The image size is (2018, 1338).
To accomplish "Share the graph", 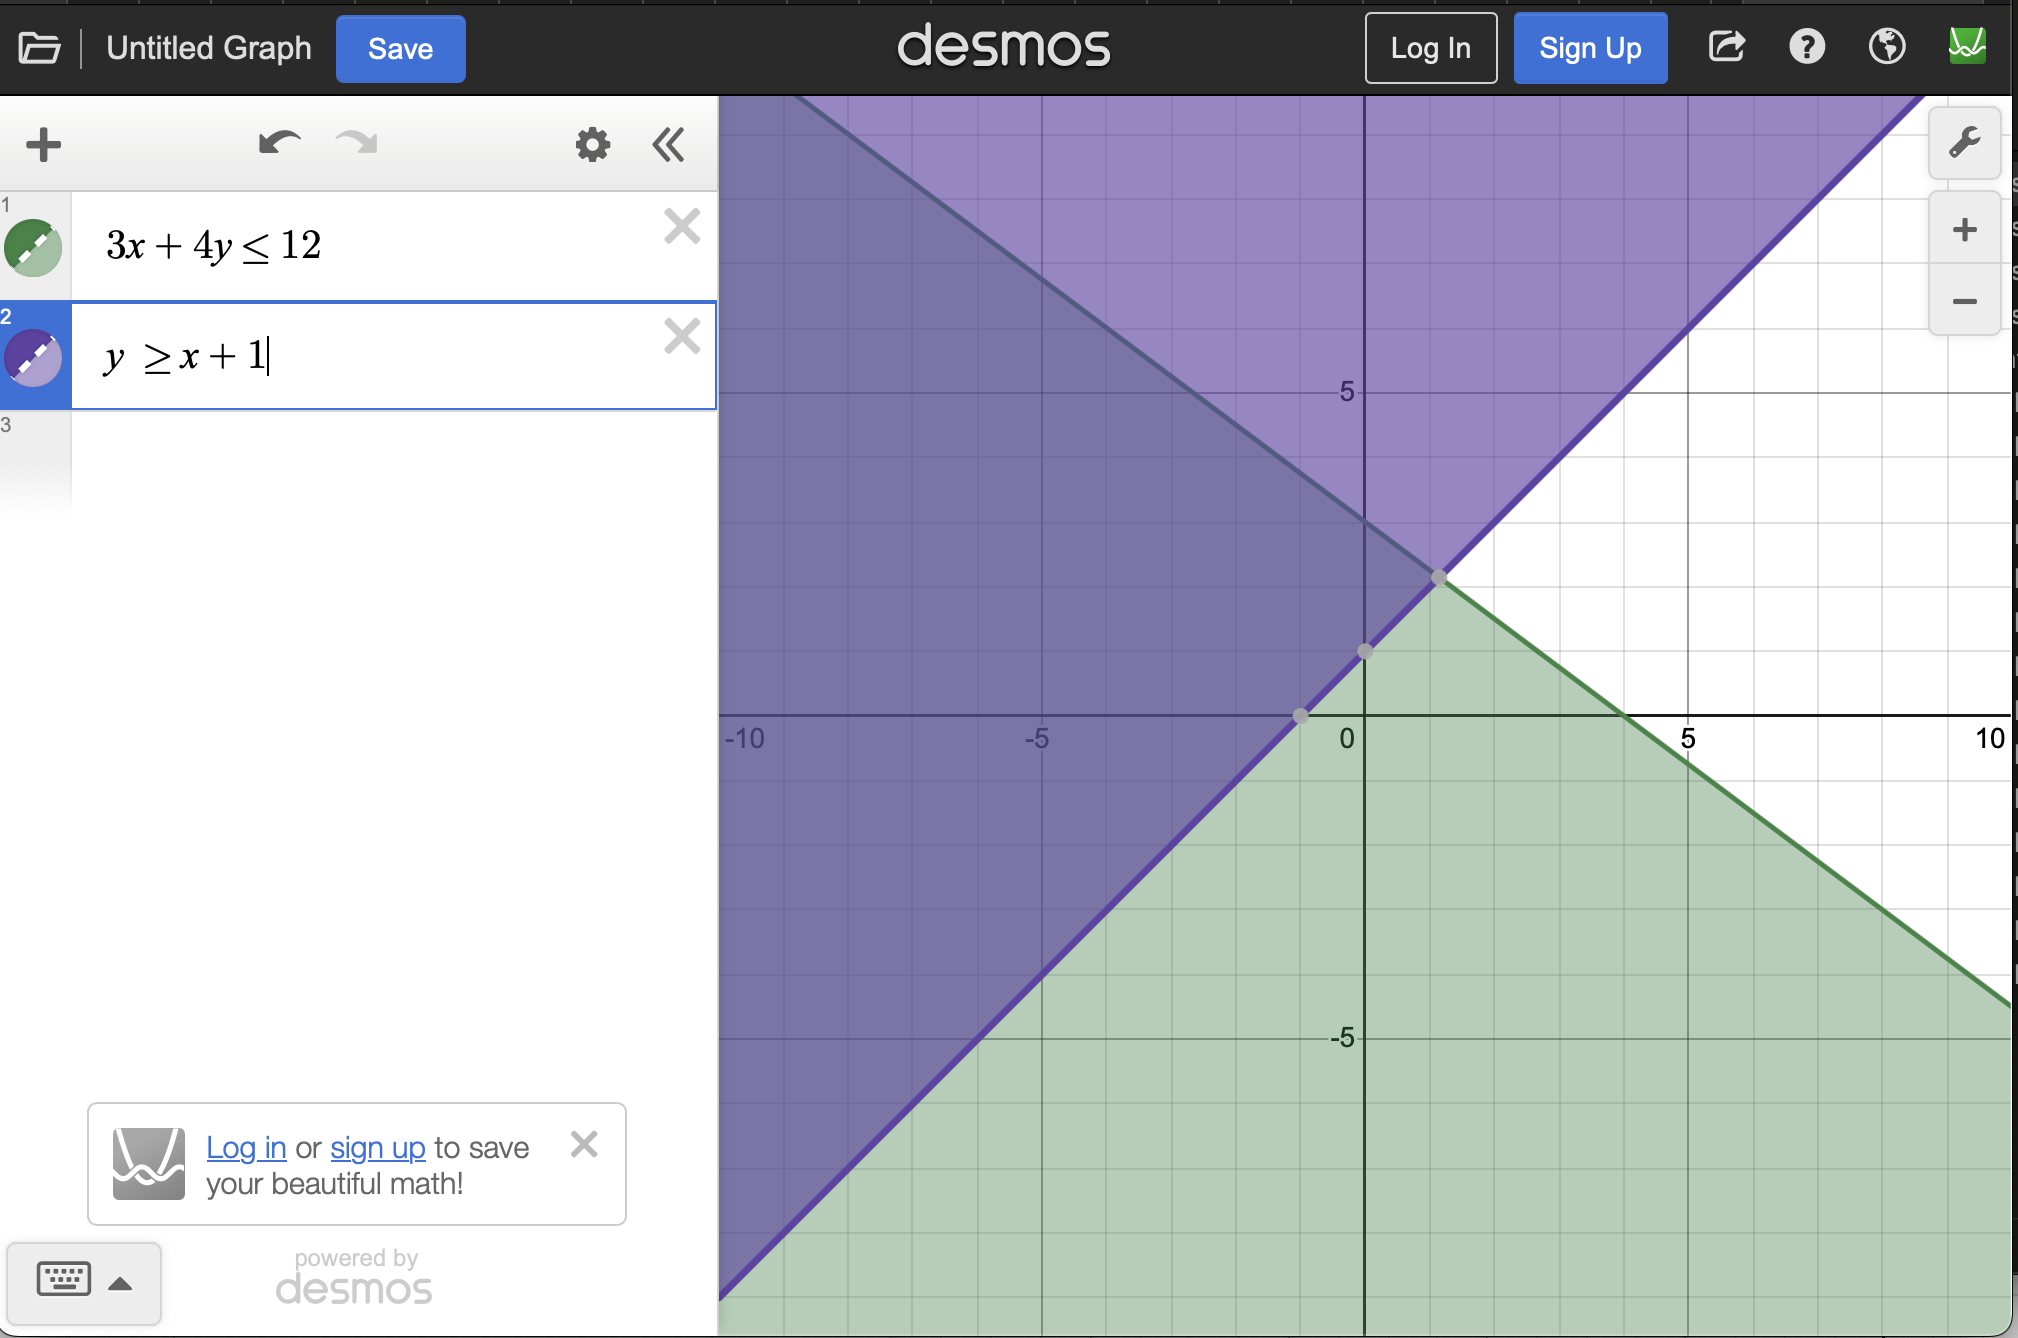I will [1727, 47].
